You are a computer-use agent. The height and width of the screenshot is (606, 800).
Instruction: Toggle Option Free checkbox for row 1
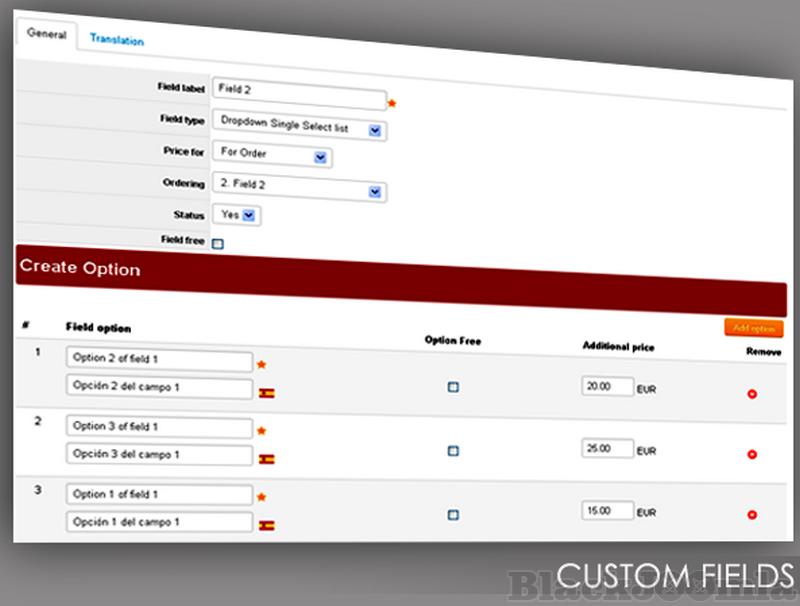tap(453, 387)
